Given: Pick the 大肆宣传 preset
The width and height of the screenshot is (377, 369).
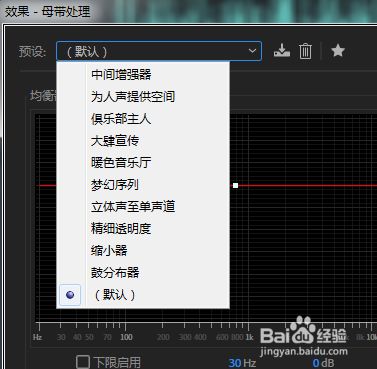Looking at the screenshot, I should [x=143, y=141].
